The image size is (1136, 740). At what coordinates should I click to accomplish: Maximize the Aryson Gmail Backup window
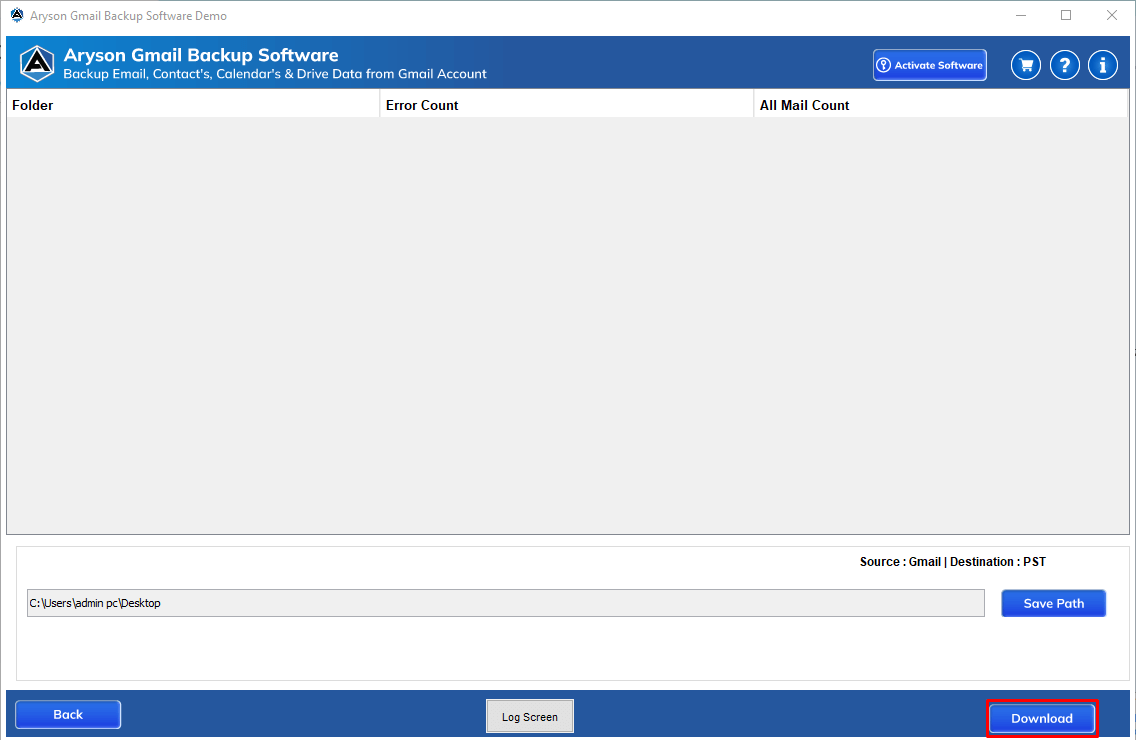point(1066,15)
